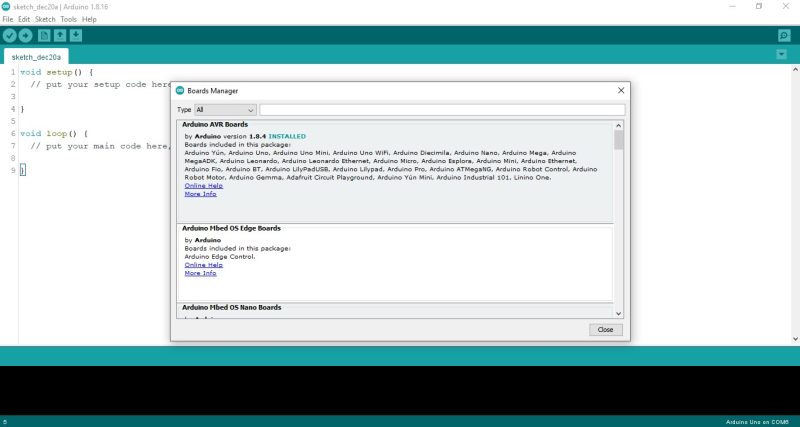Screen dimensions: 800x427
Task: Click the Open sketch up-arrow icon
Action: 61,35
